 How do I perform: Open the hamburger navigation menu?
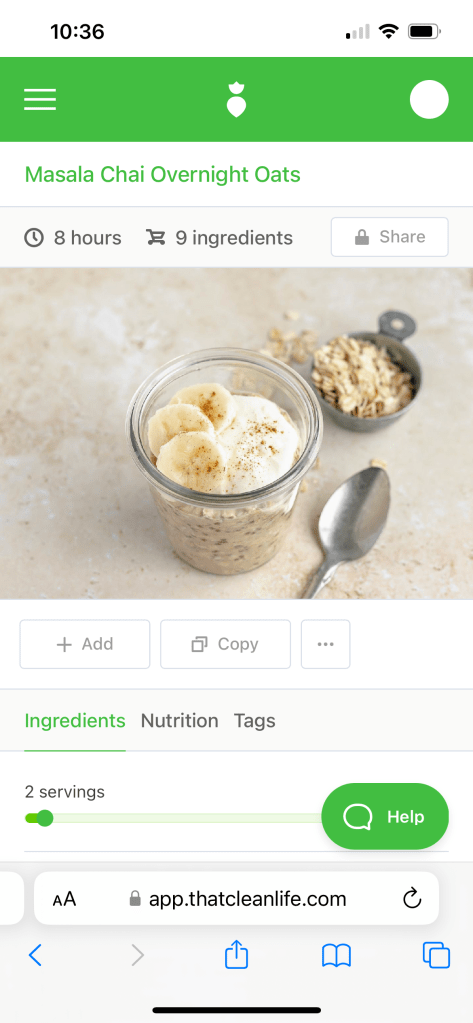[40, 99]
